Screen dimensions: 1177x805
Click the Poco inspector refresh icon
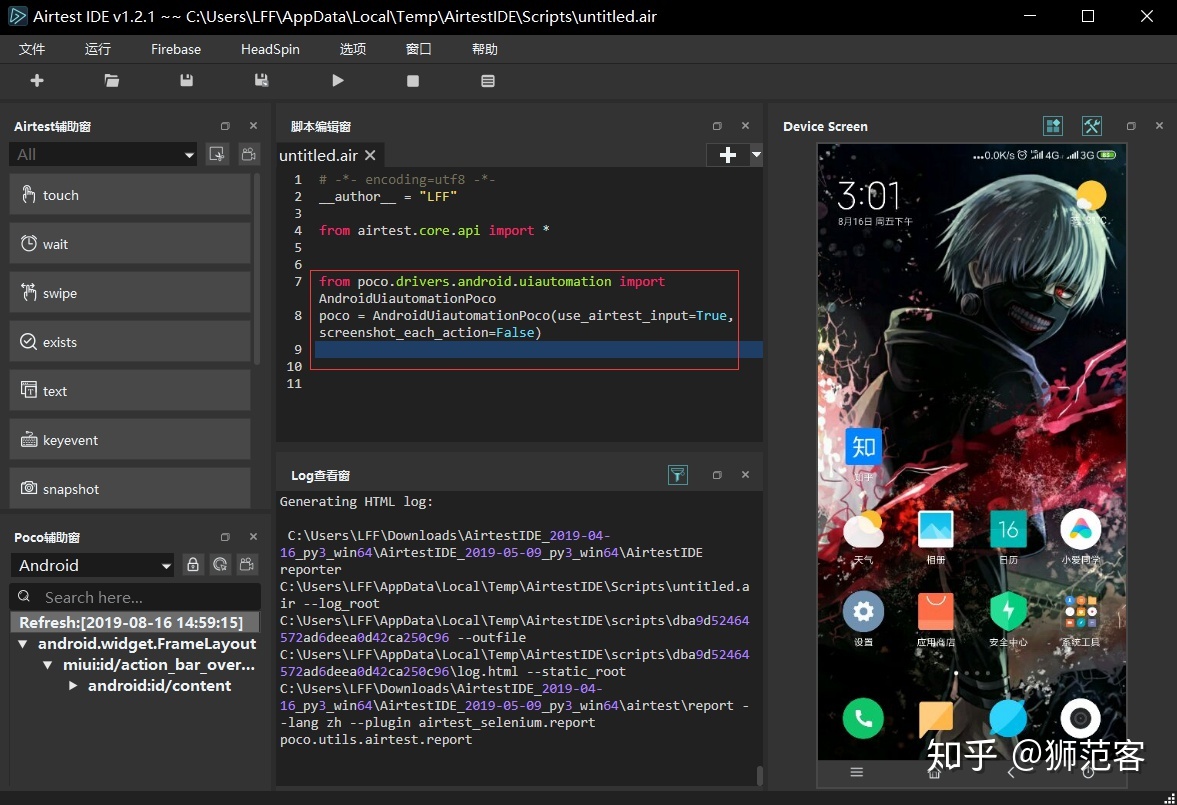point(220,565)
